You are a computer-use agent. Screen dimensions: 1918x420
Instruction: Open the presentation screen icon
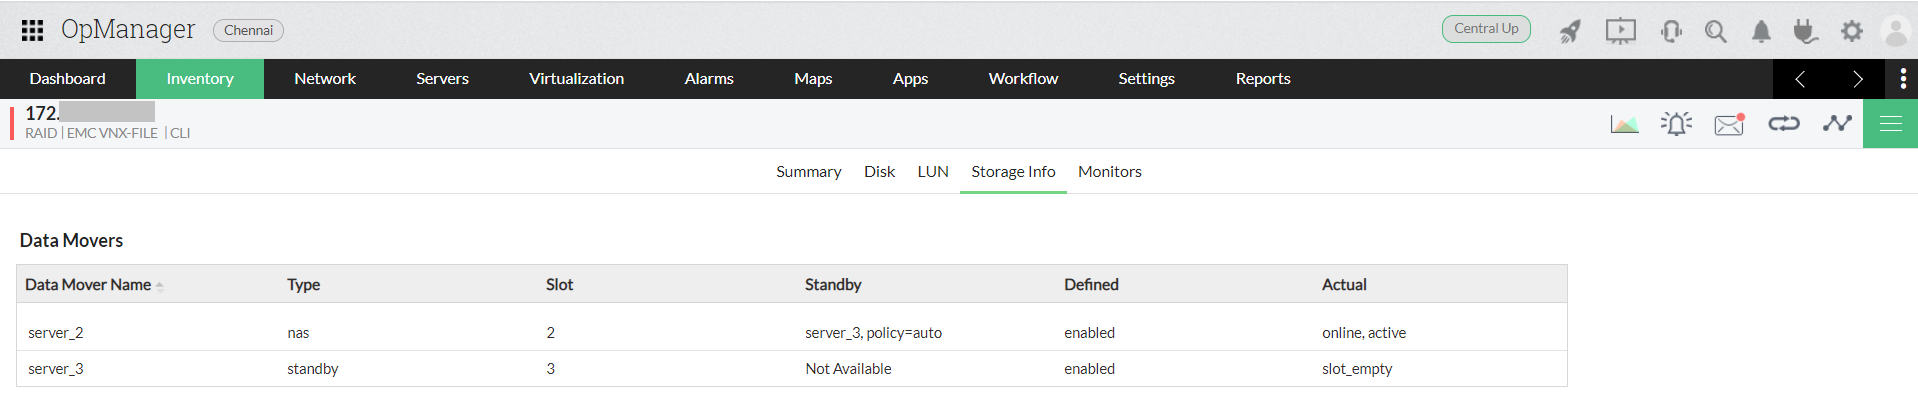point(1620,31)
